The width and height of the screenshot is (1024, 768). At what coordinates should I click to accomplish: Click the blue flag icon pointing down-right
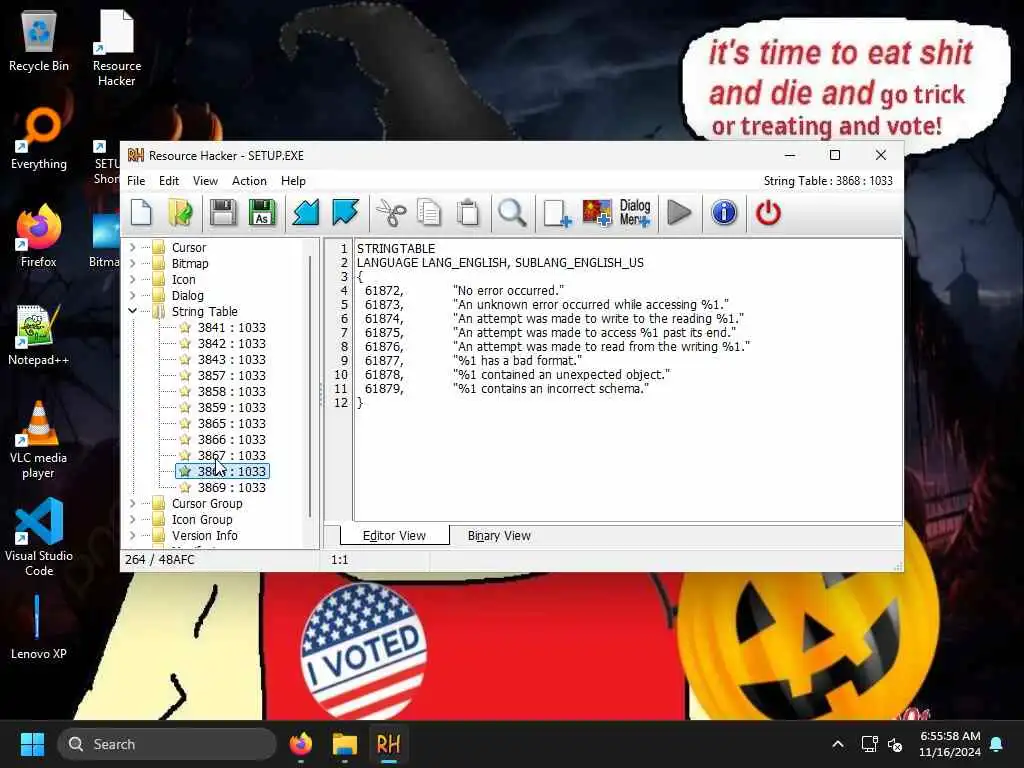(x=345, y=213)
